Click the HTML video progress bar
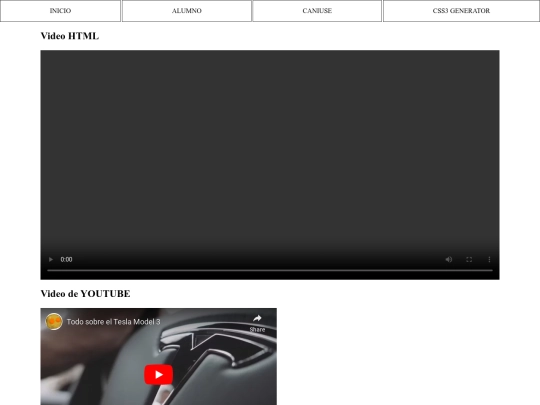Screen dimensions: 540x405 click(x=270, y=270)
